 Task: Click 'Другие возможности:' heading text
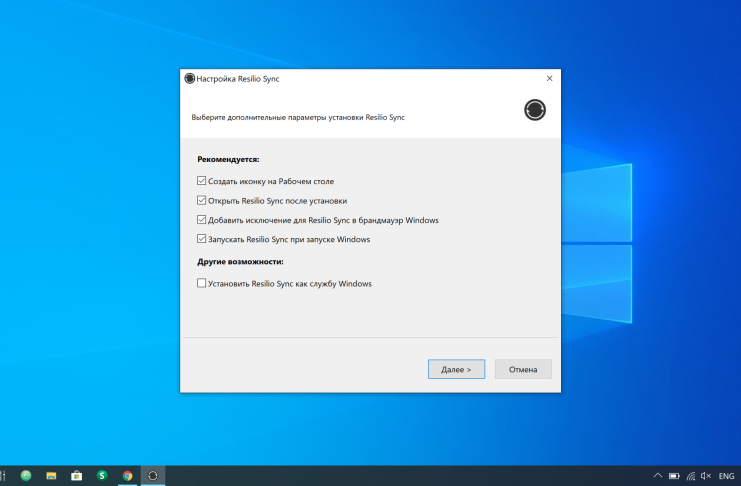point(240,261)
